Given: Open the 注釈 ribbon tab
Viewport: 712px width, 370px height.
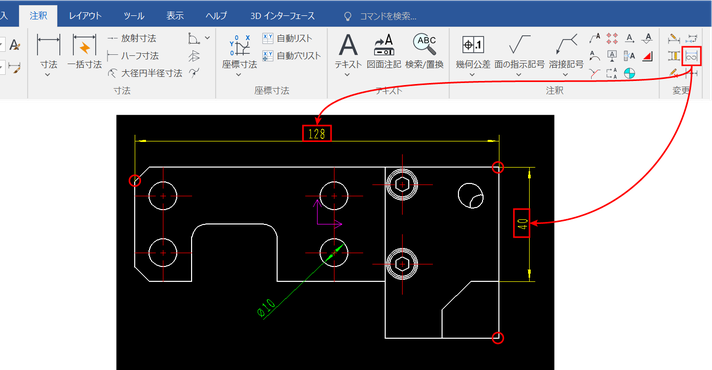Looking at the screenshot, I should (38, 16).
